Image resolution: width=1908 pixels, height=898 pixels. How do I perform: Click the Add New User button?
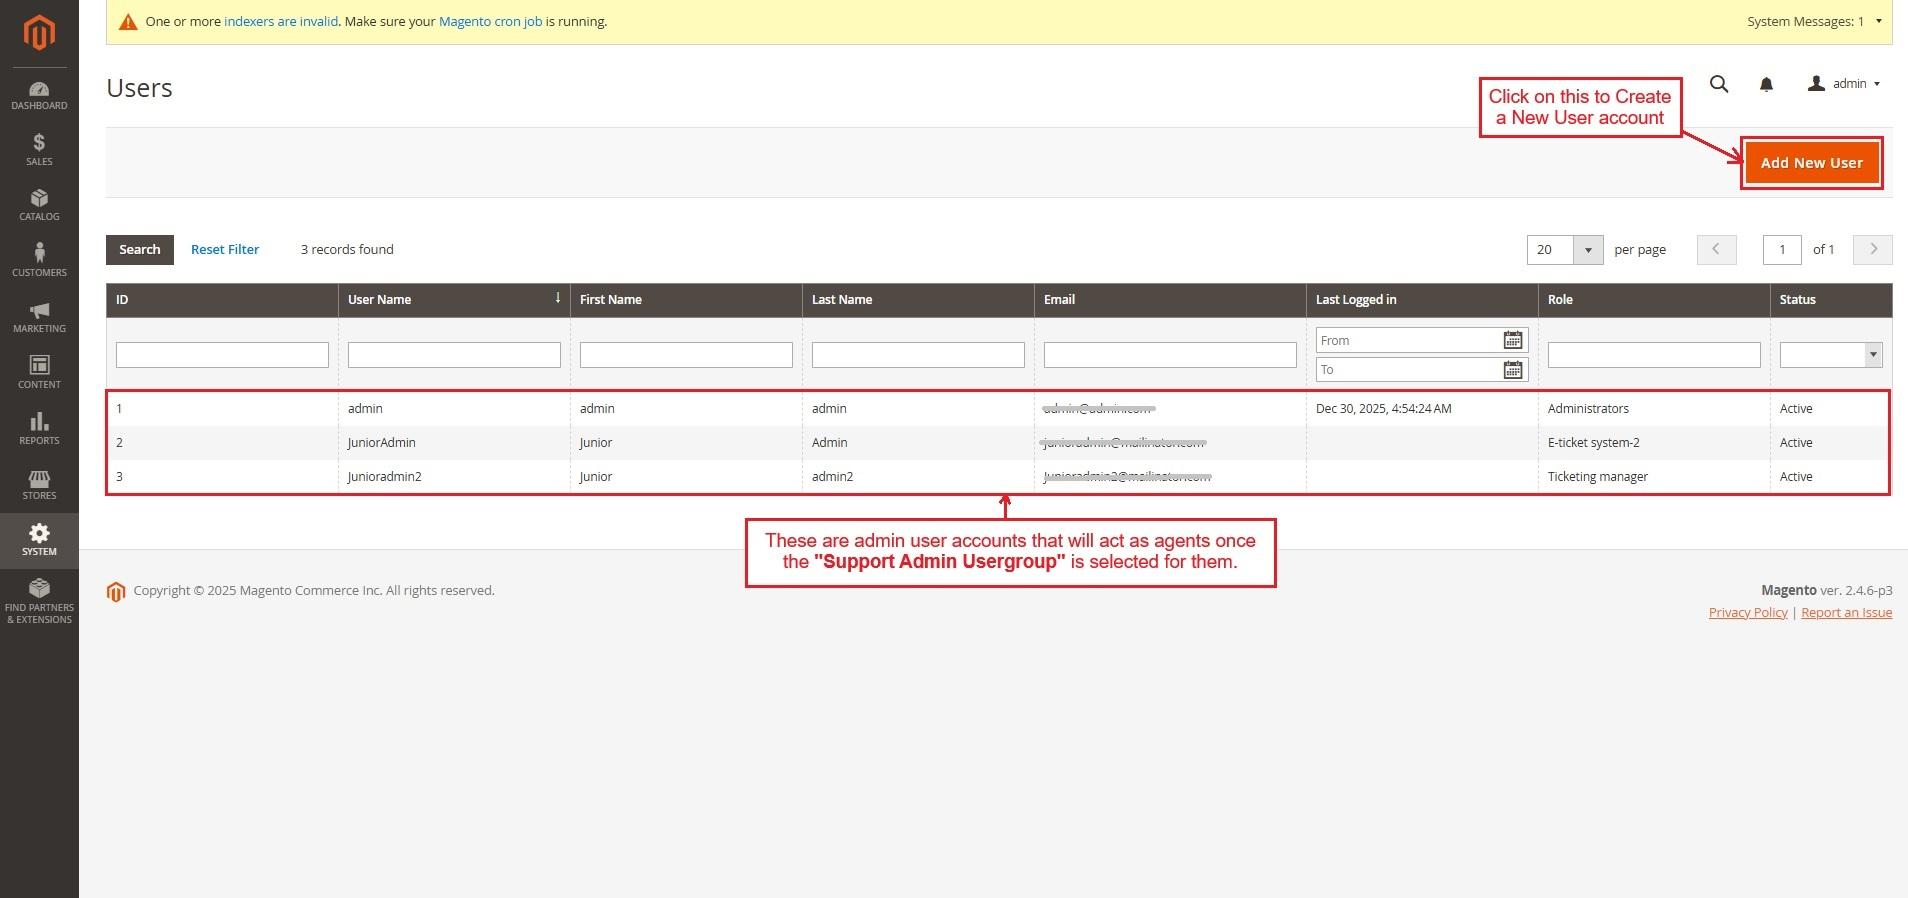[x=1811, y=163]
